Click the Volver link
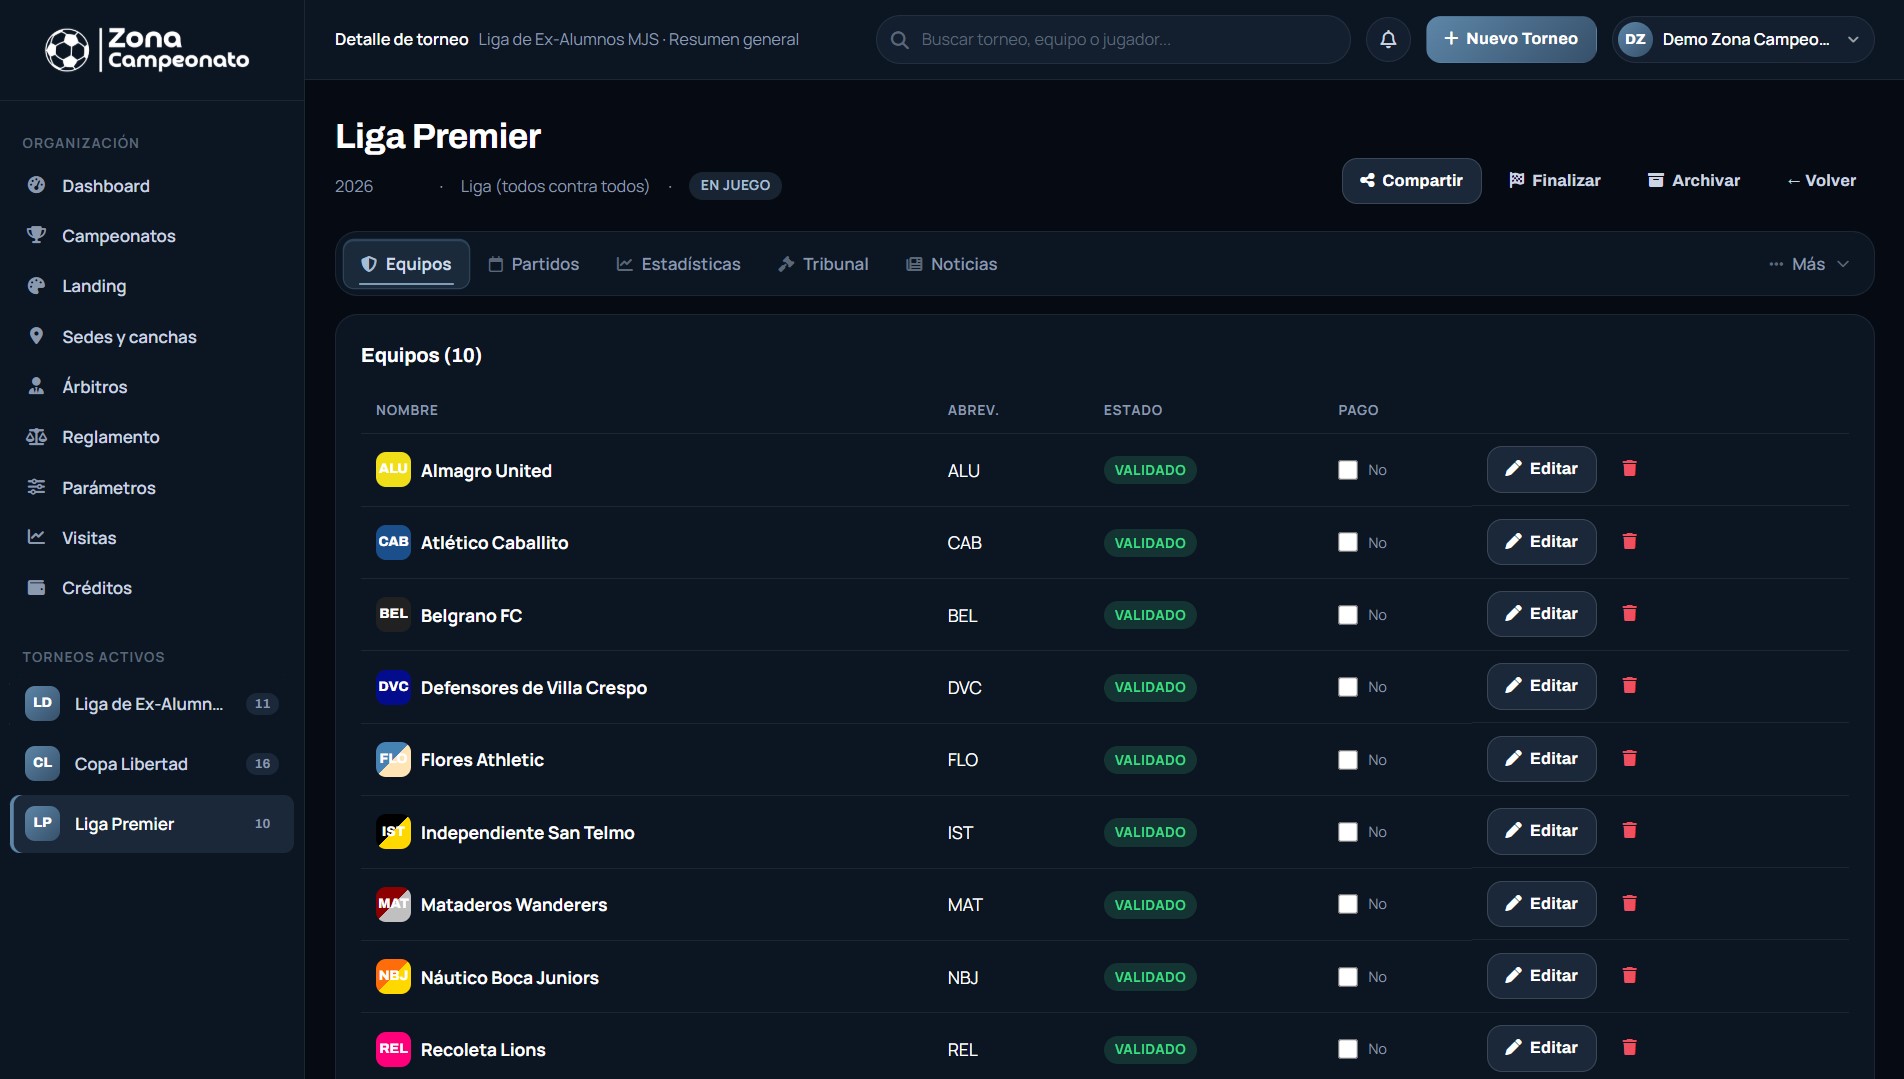The image size is (1904, 1079). (x=1821, y=181)
